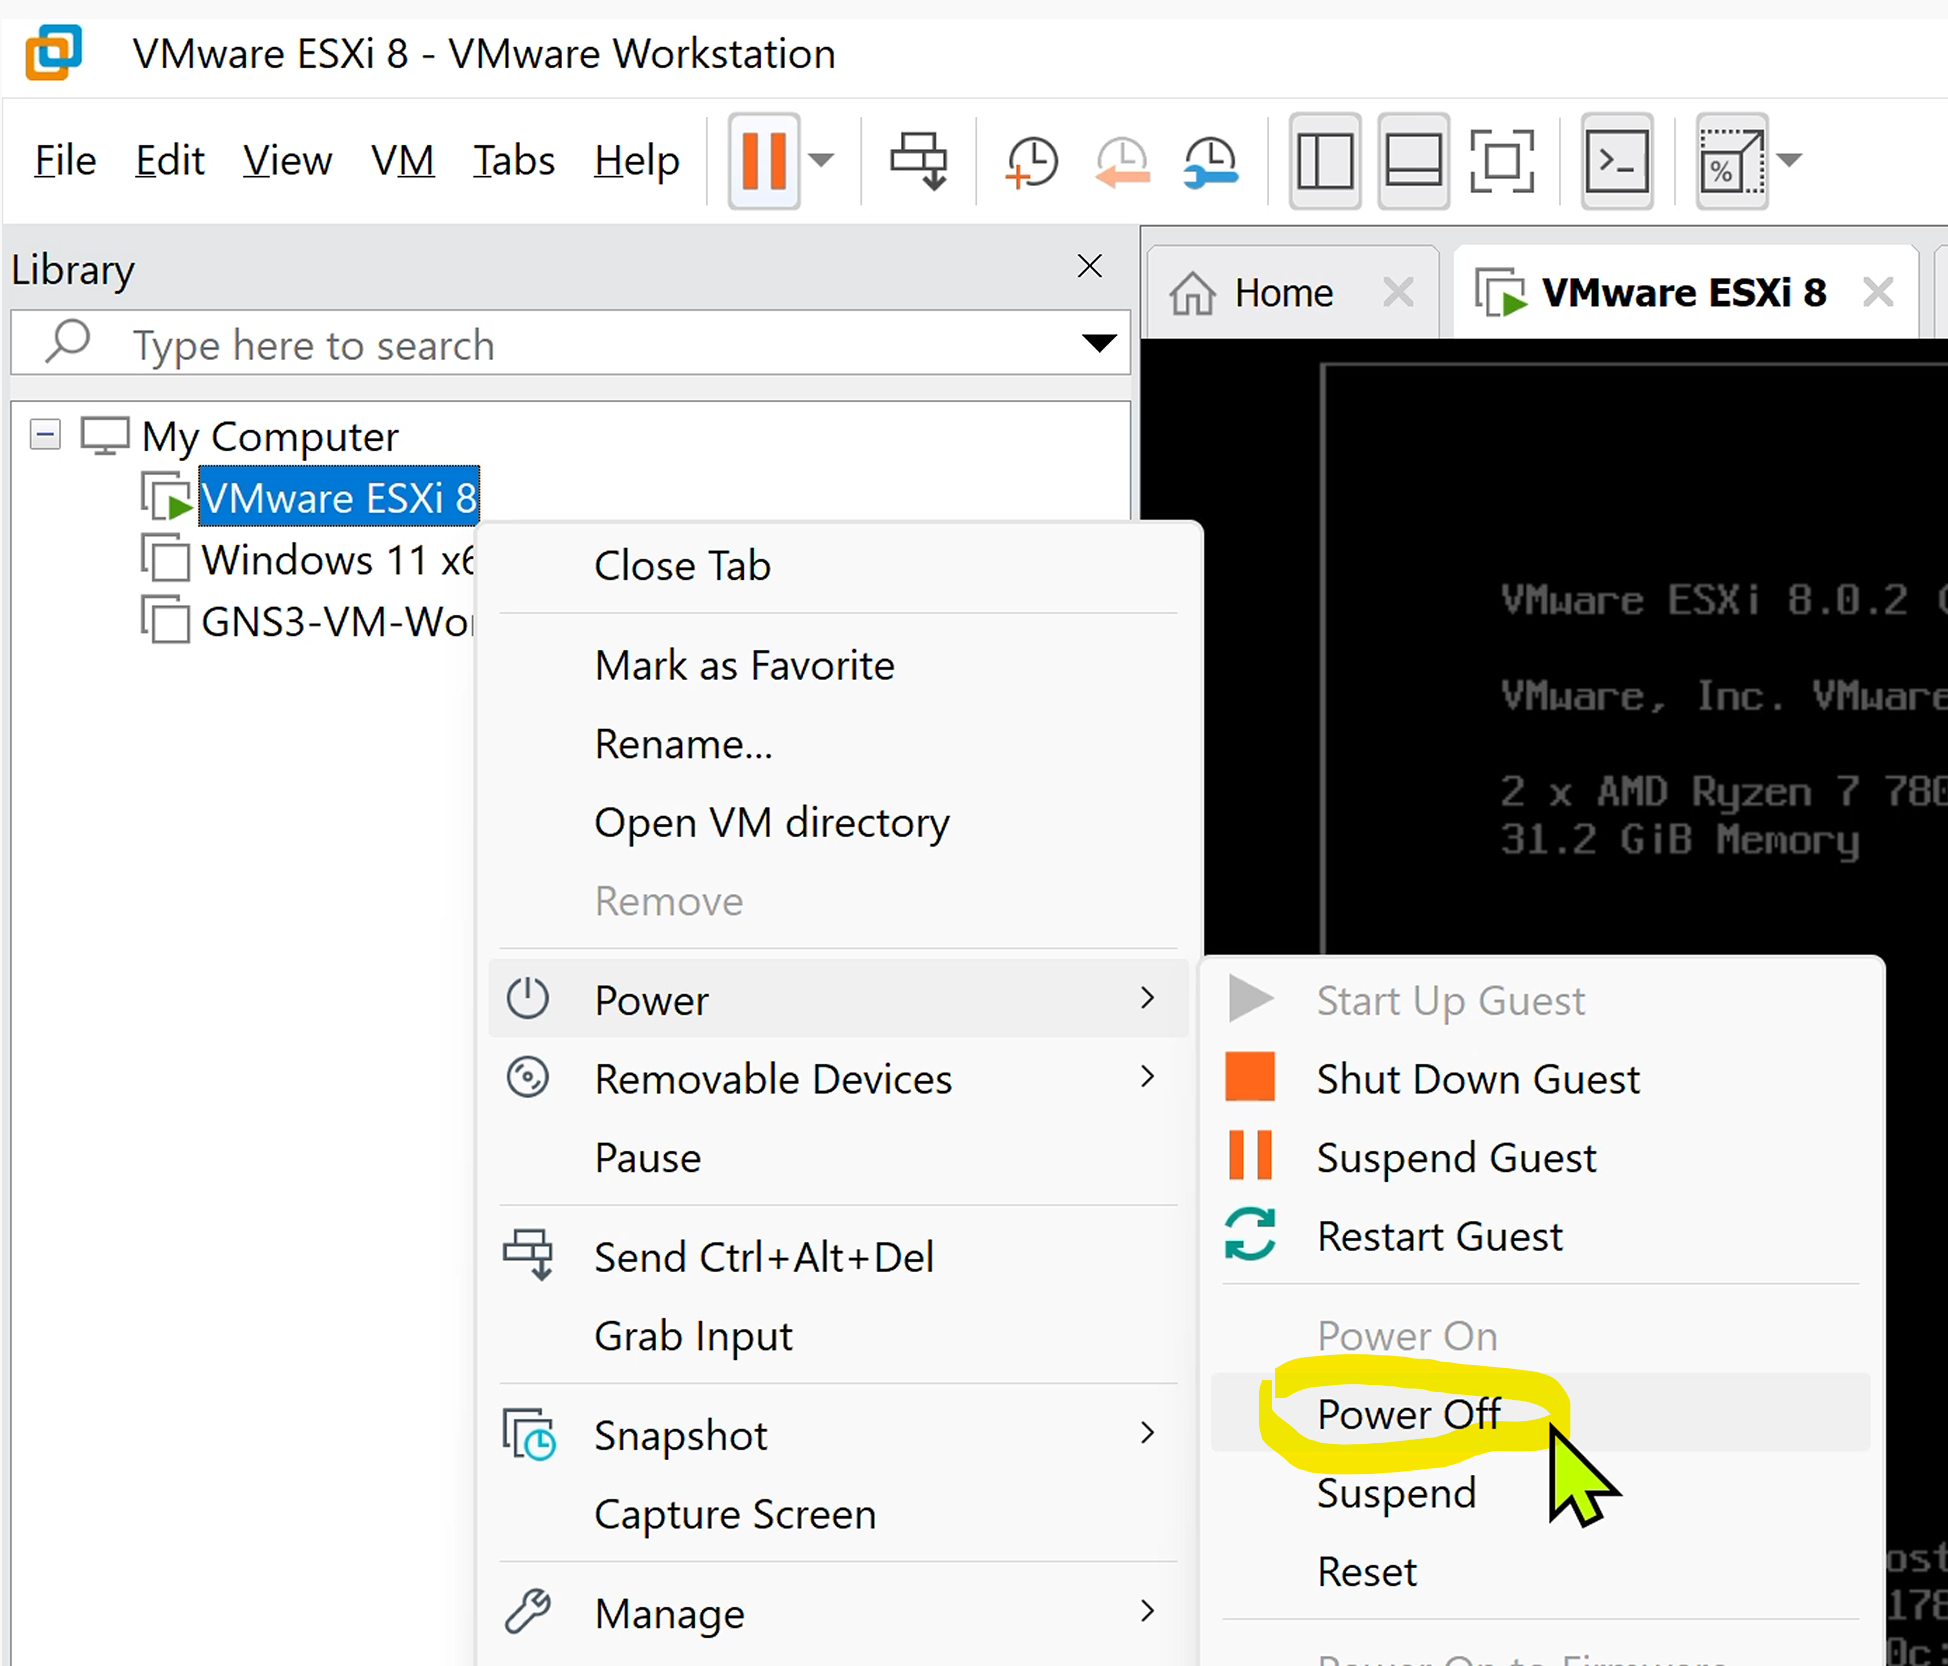Open power options dropdown arrow next to pause
Viewport: 1948px width, 1666px height.
(821, 160)
